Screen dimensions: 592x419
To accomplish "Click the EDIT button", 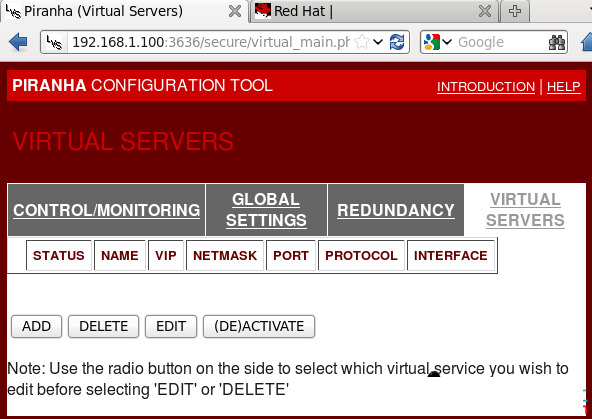I will click(171, 327).
